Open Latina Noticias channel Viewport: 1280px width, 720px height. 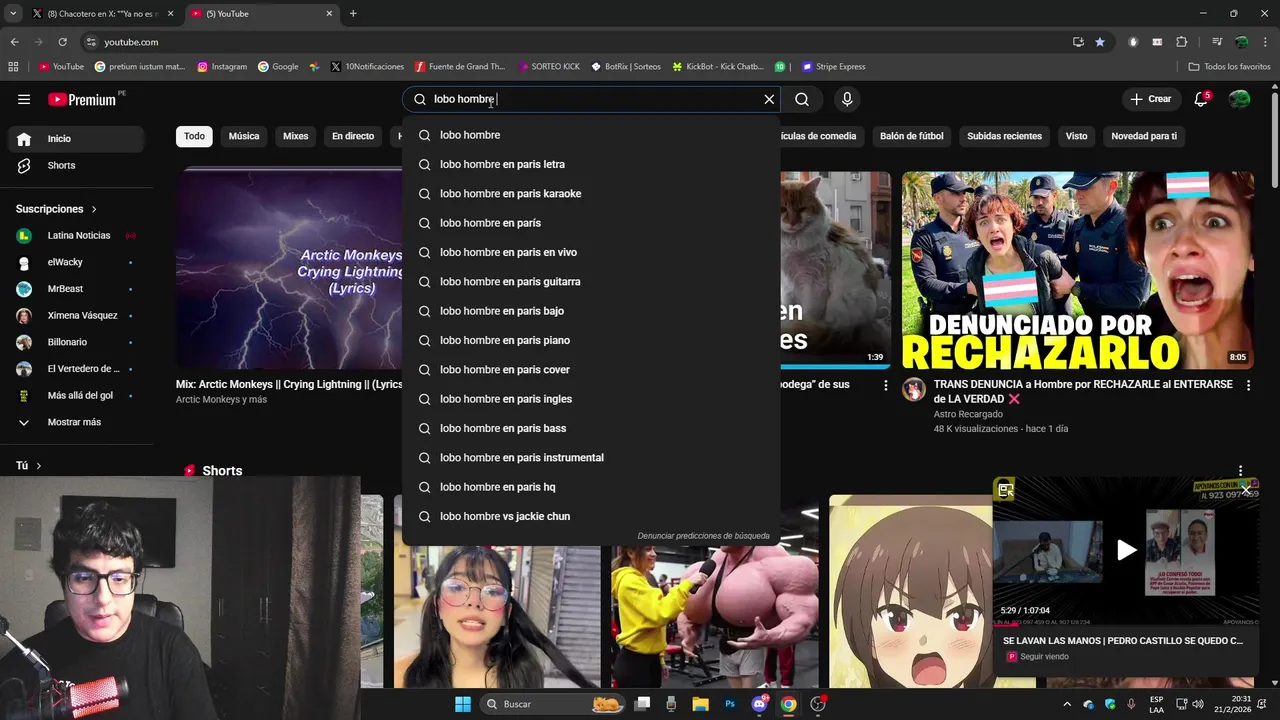(x=76, y=235)
